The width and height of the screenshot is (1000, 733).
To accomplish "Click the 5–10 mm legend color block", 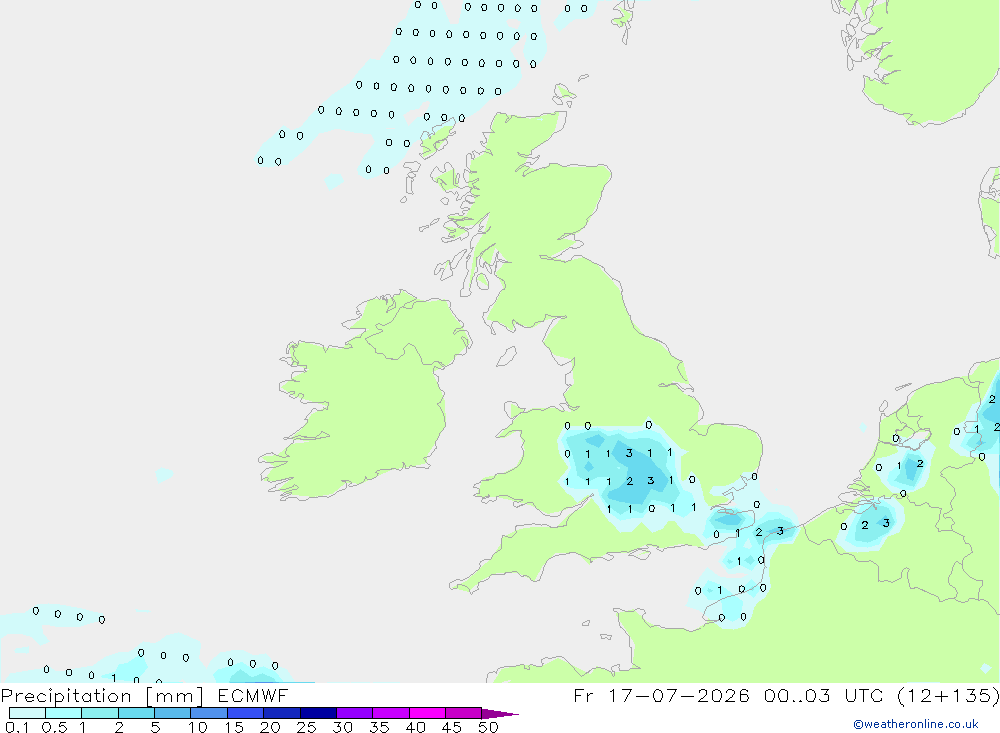I will coord(173,713).
